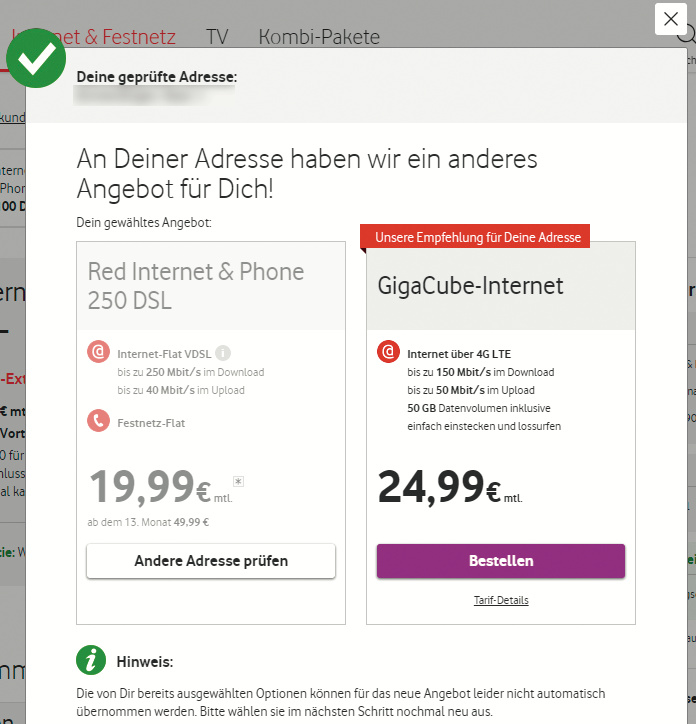The image size is (696, 724).
Task: Click the green Hinweis info icon
Action: point(91,660)
